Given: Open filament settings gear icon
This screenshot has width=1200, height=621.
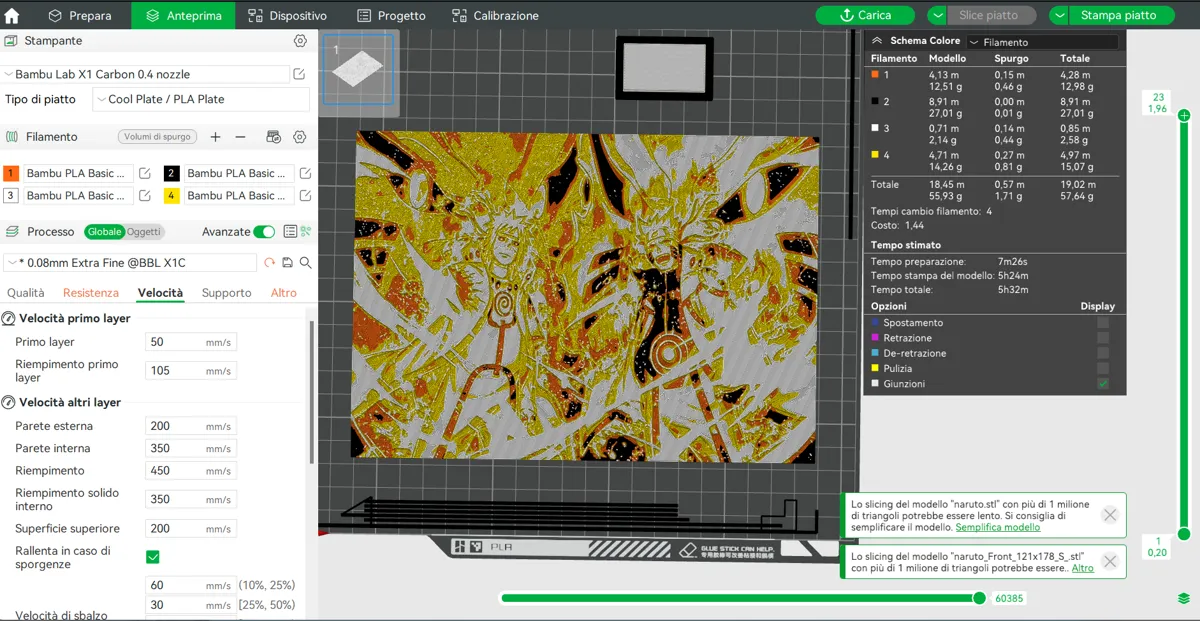Looking at the screenshot, I should click(x=299, y=137).
